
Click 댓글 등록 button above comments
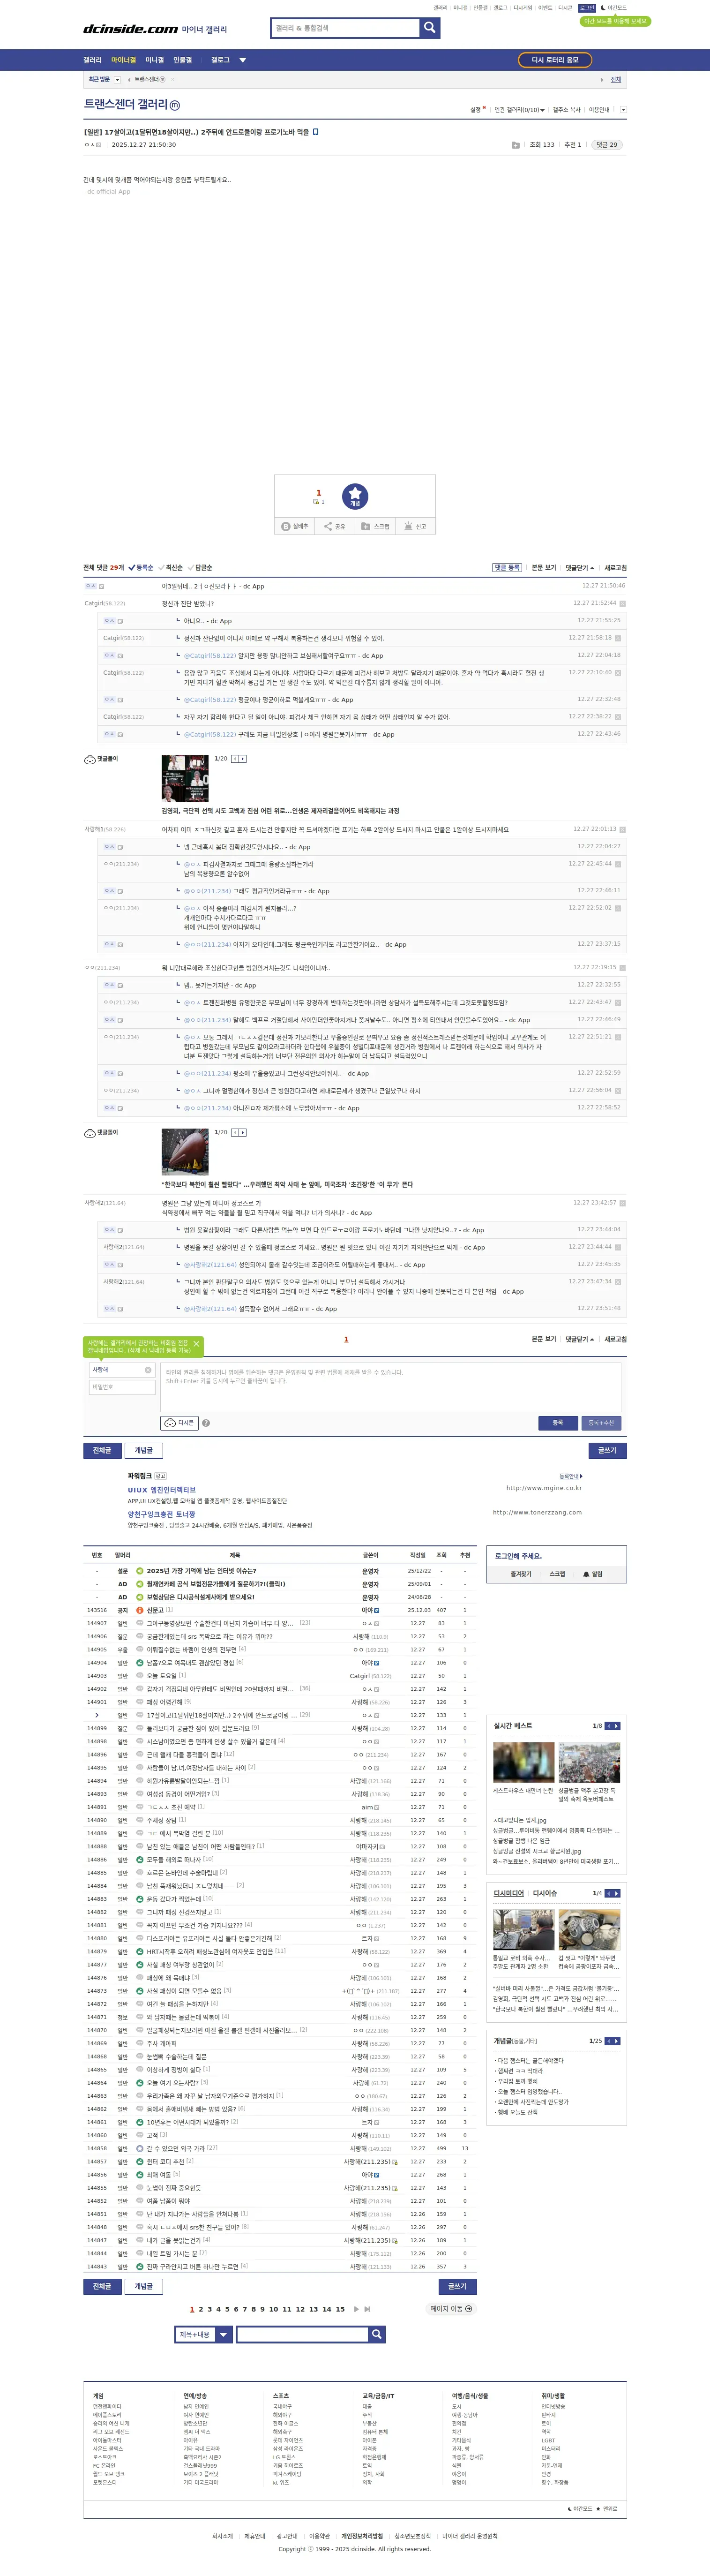coord(507,567)
